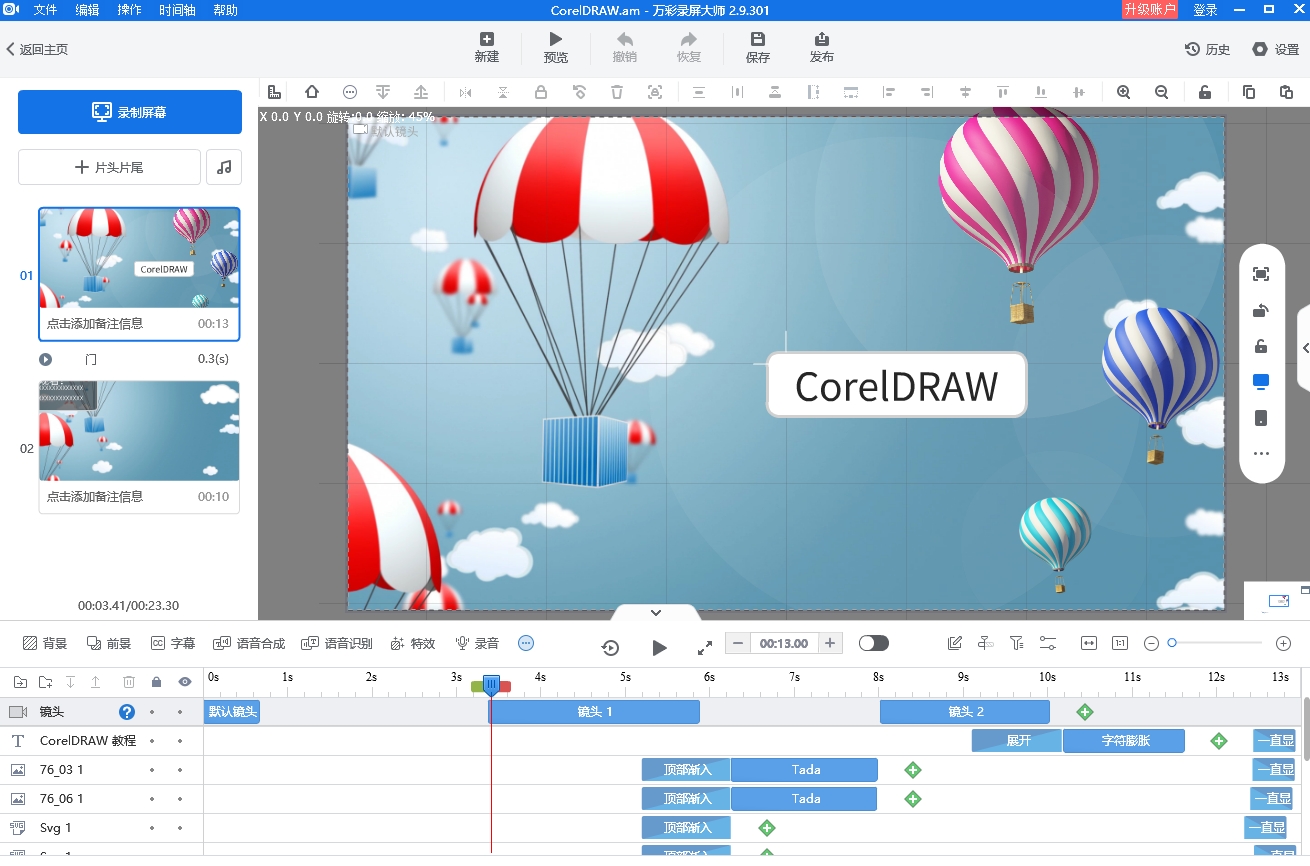This screenshot has width=1310, height=866.
Task: Add animation via green plus on 镜头 row
Action: [1085, 712]
